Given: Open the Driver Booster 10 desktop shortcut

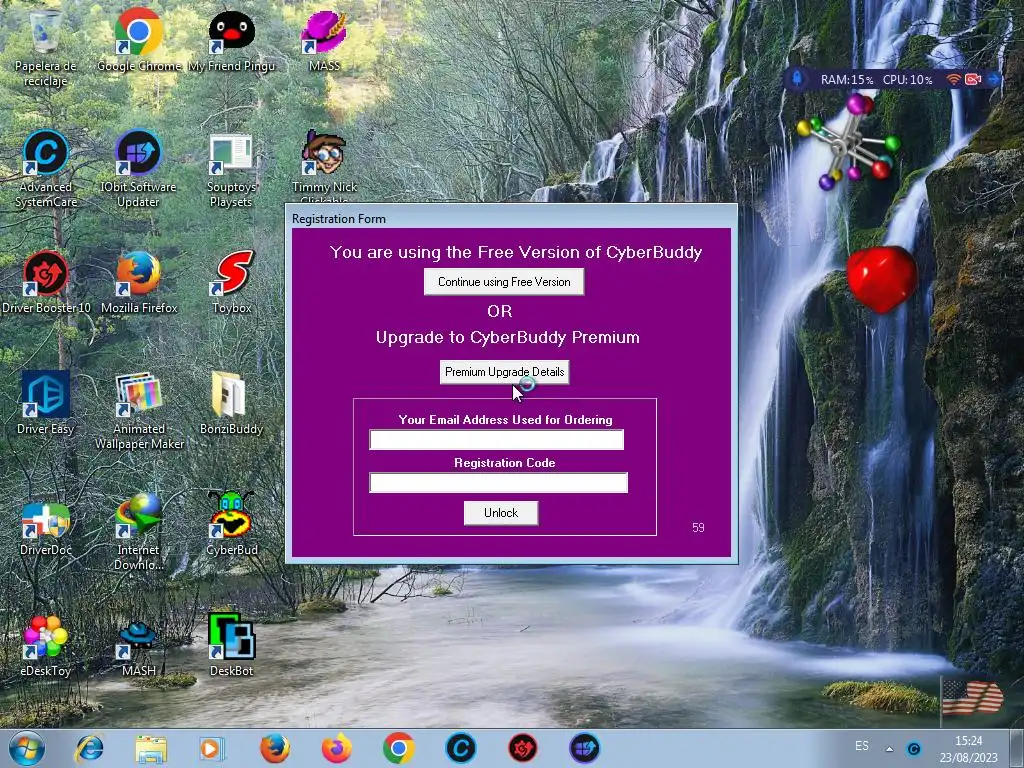Looking at the screenshot, I should 46,282.
